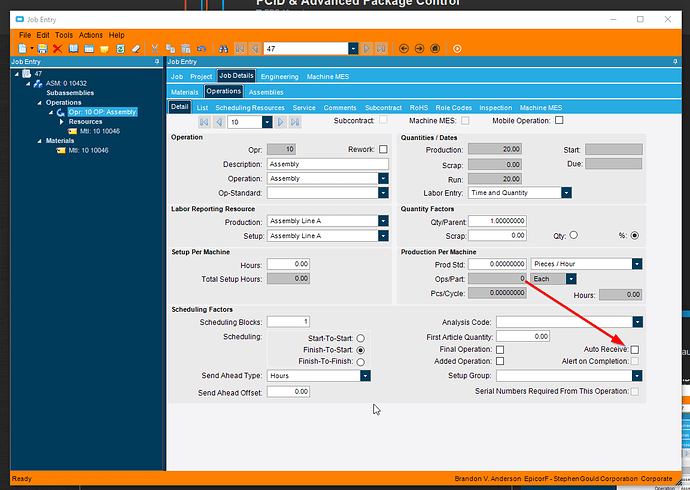
Task: Select the % scrap radio button
Action: tap(635, 235)
